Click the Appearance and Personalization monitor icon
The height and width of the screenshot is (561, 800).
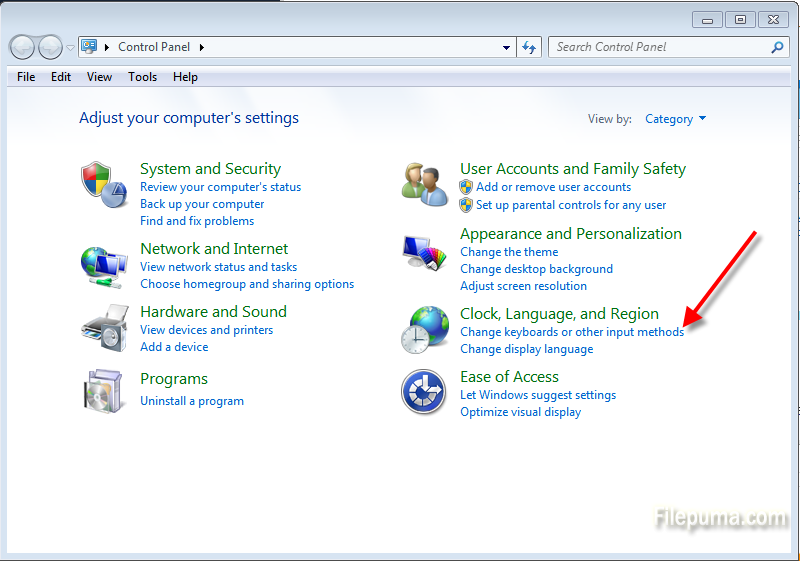tap(425, 255)
